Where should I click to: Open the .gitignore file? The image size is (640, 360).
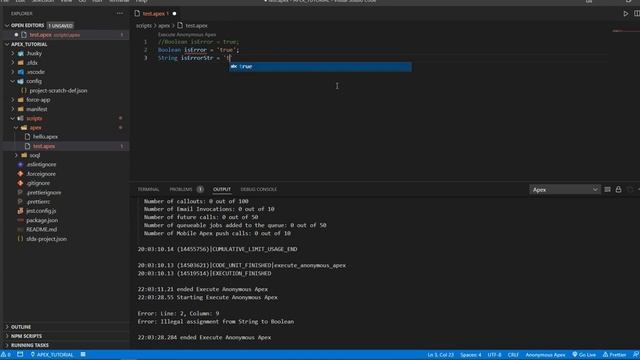(x=38, y=183)
